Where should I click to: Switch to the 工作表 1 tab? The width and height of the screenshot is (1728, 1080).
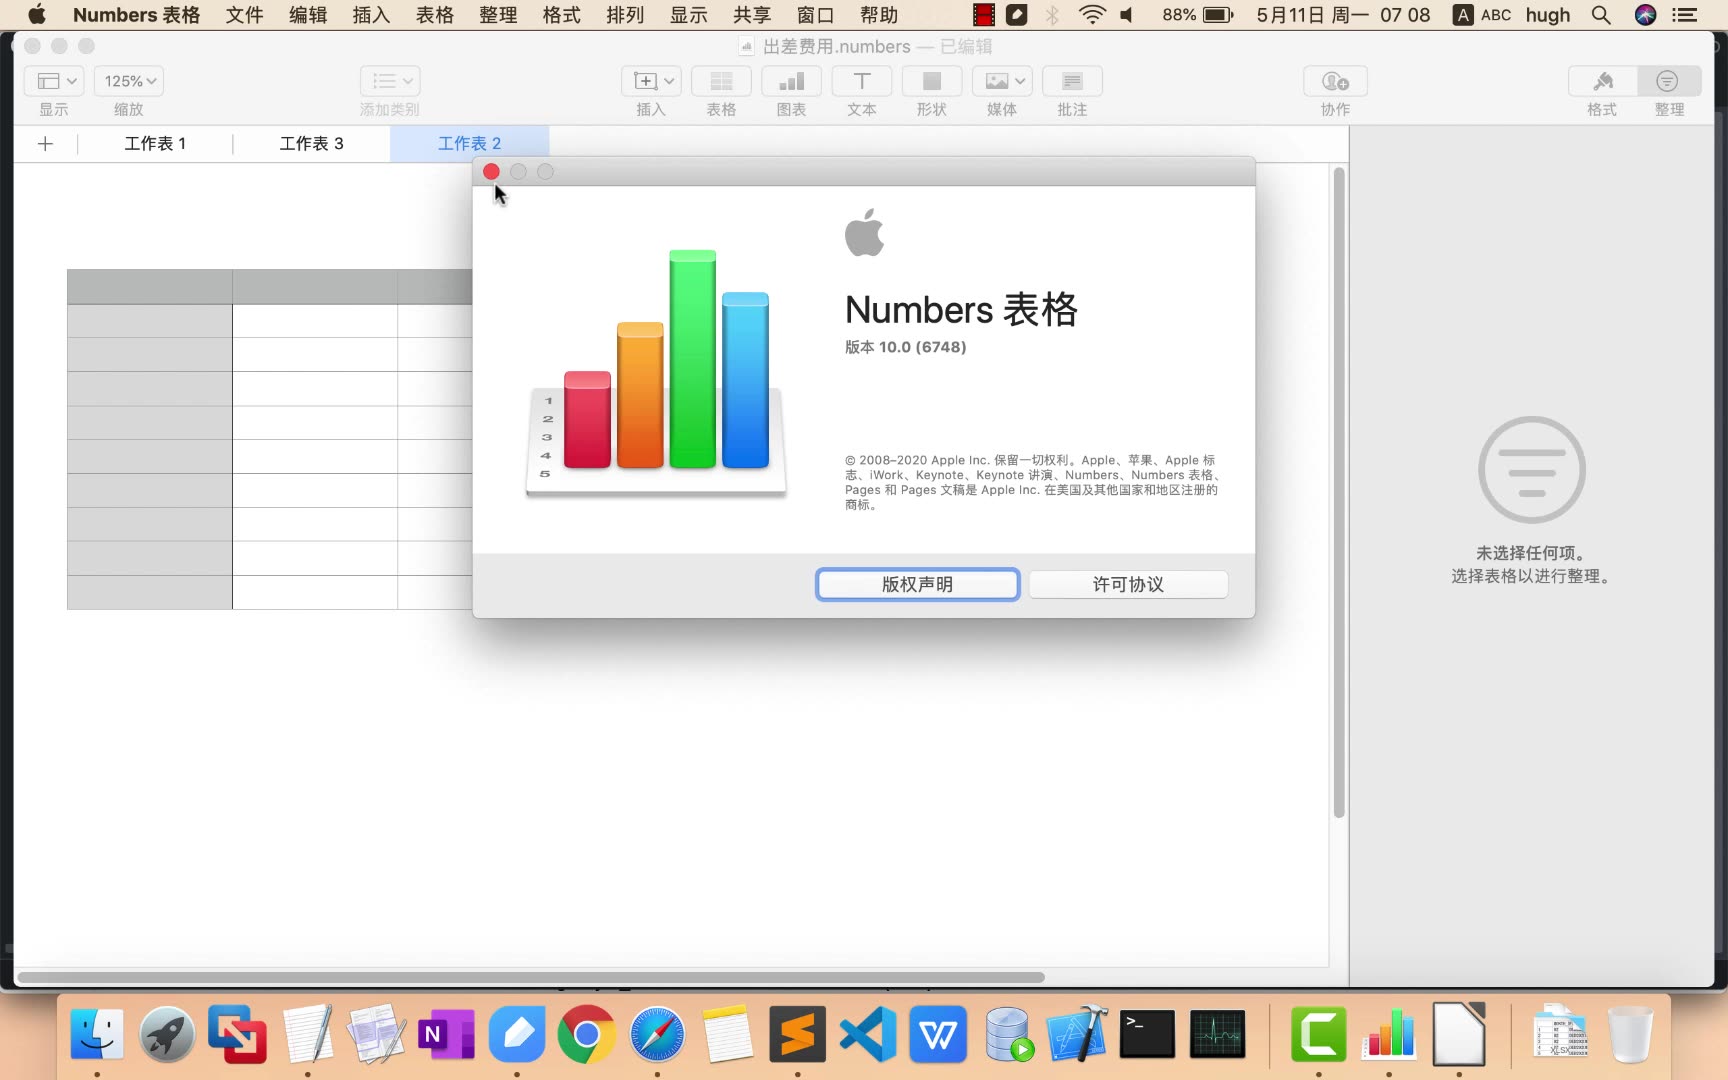pyautogui.click(x=155, y=144)
